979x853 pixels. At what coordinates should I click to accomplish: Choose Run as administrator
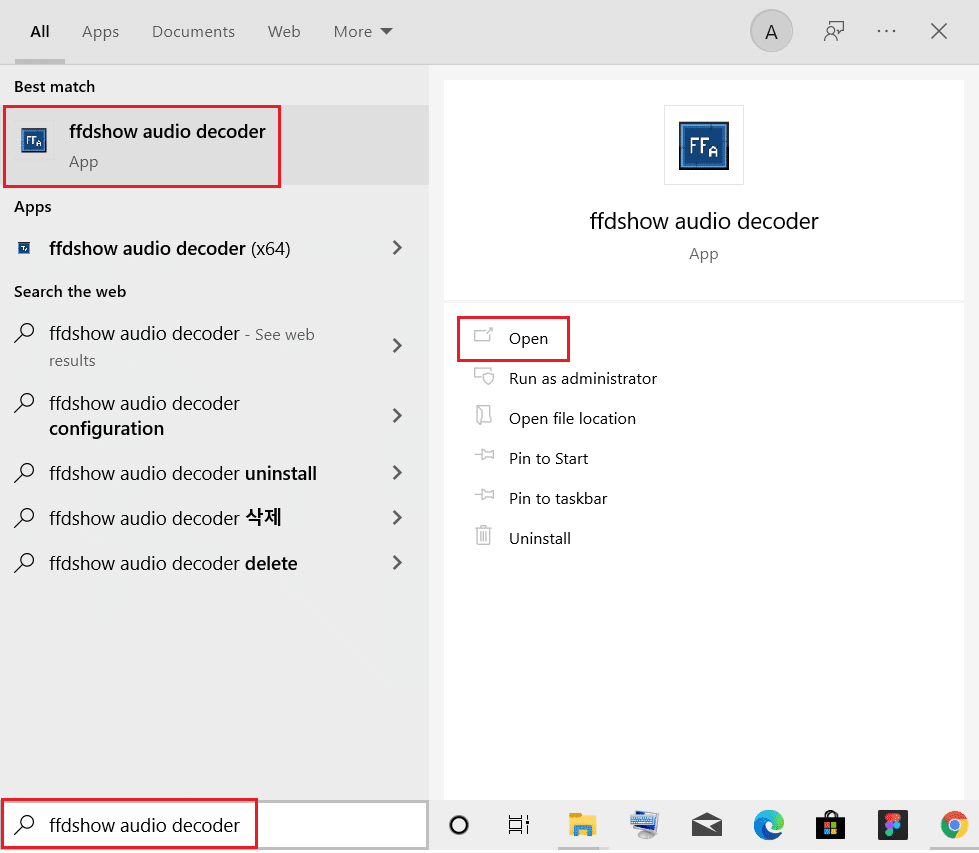pos(583,378)
